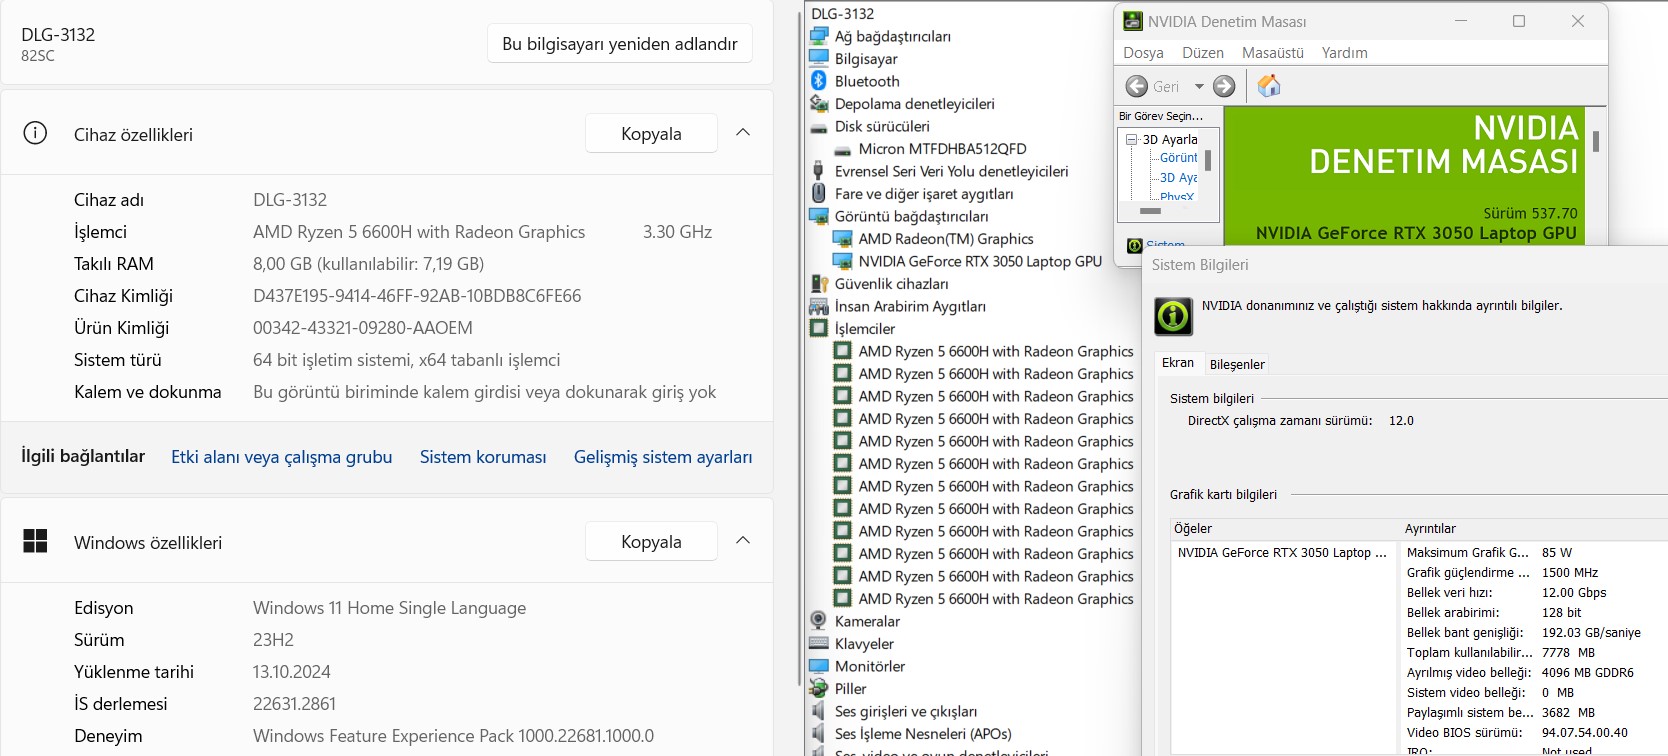The width and height of the screenshot is (1668, 756).
Task: Click the Piller battery icon
Action: (x=819, y=688)
